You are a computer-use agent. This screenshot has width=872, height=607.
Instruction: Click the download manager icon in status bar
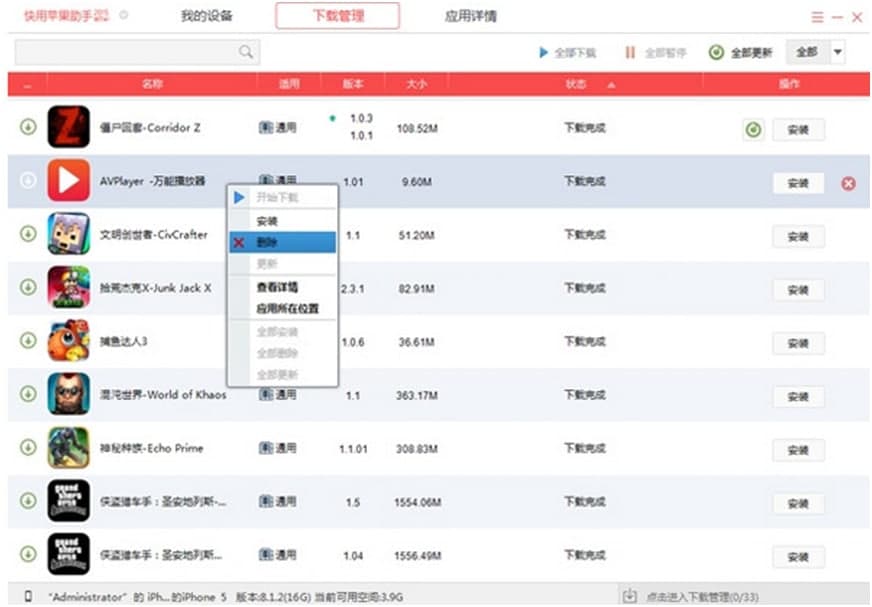[x=629, y=596]
